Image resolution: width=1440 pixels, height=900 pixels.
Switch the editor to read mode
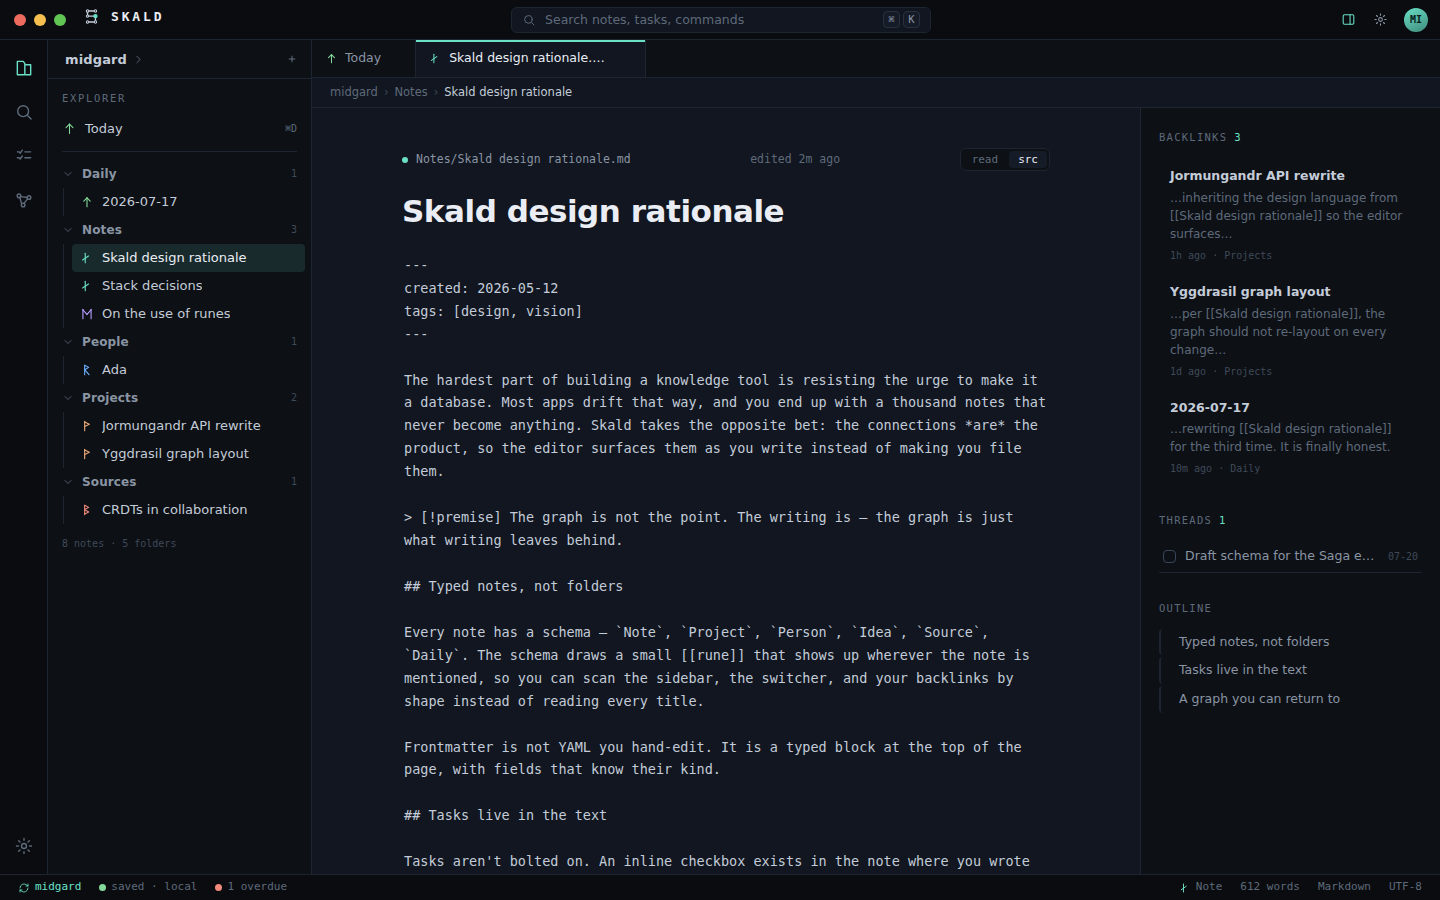pos(985,159)
